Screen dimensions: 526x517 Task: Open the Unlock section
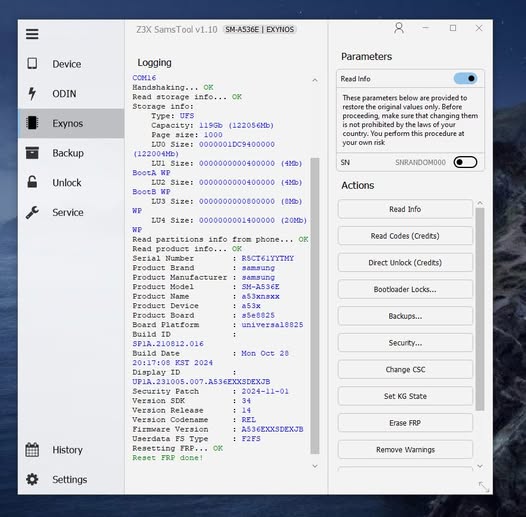point(71,183)
